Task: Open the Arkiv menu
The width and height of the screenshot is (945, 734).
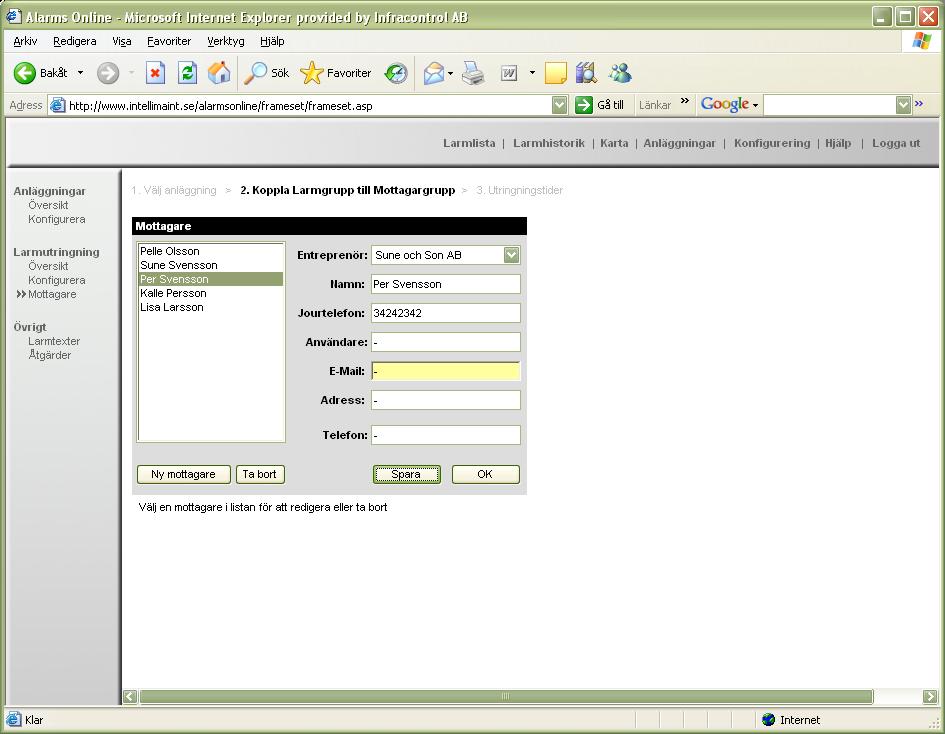Action: [25, 41]
